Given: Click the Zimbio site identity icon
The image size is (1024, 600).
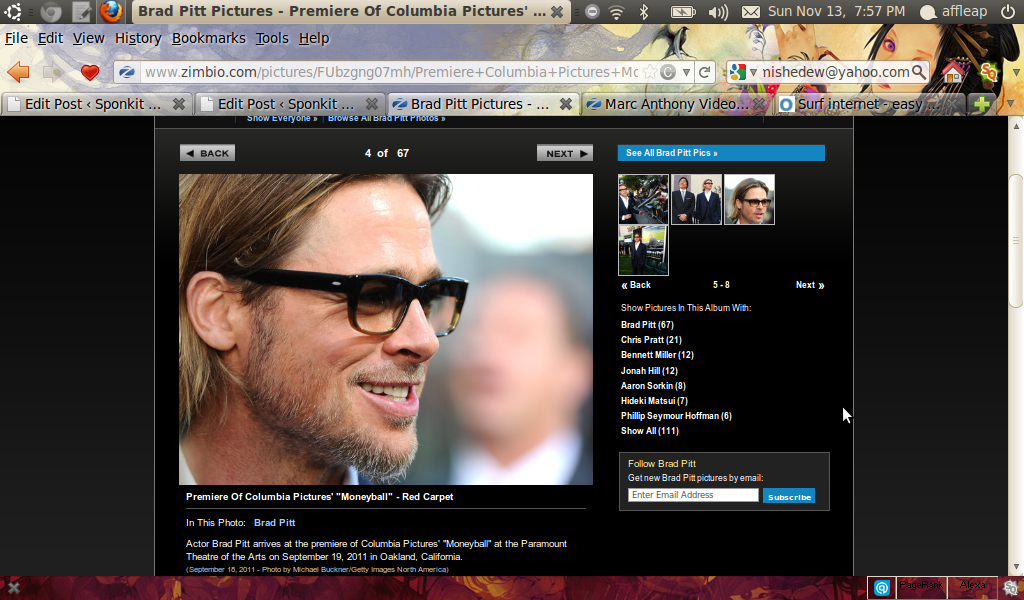Looking at the screenshot, I should [x=127, y=72].
